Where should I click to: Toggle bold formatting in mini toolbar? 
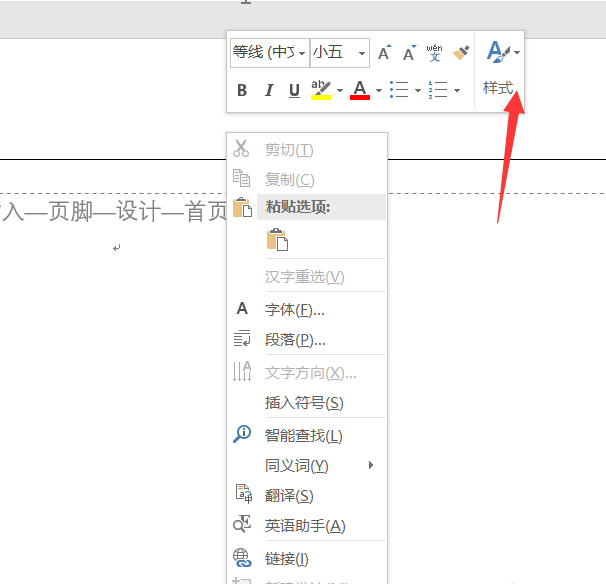[242, 90]
